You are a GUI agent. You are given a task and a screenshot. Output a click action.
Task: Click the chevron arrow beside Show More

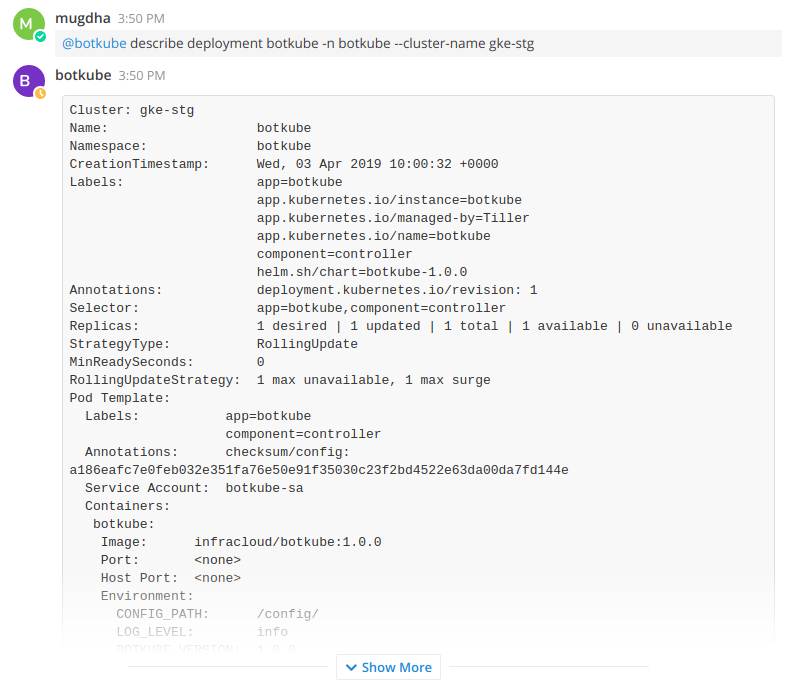tap(351, 667)
